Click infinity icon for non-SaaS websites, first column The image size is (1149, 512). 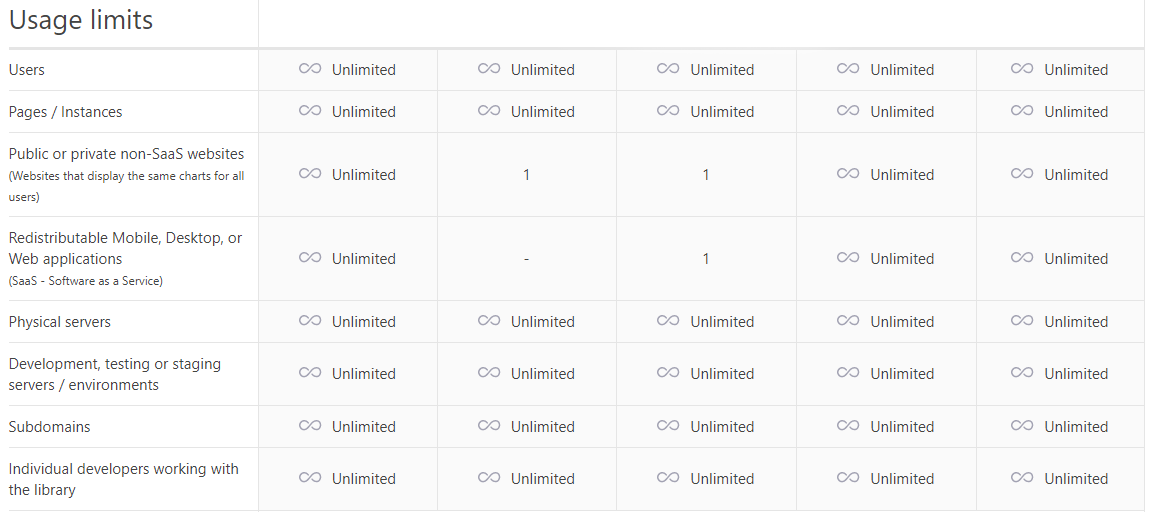310,174
